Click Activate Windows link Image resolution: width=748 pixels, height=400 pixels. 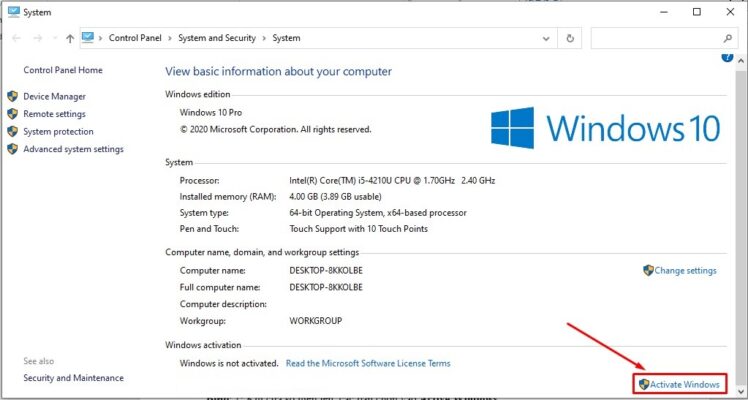pyautogui.click(x=685, y=384)
